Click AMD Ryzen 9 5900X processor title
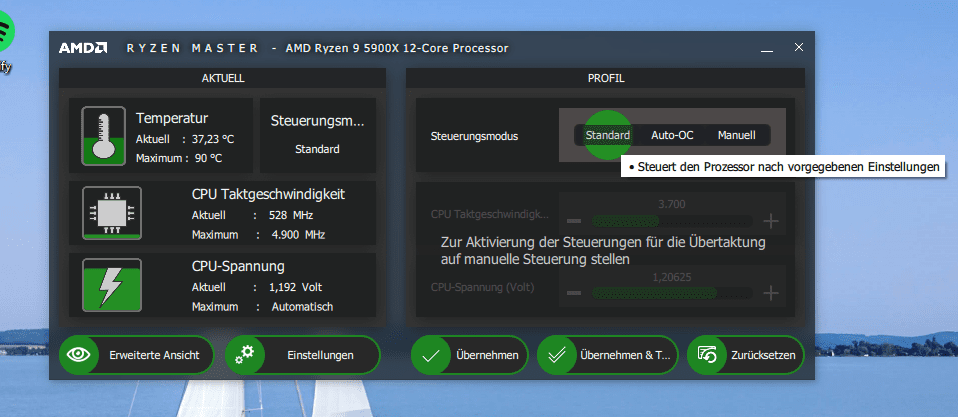Image resolution: width=958 pixels, height=417 pixels. pyautogui.click(x=397, y=48)
